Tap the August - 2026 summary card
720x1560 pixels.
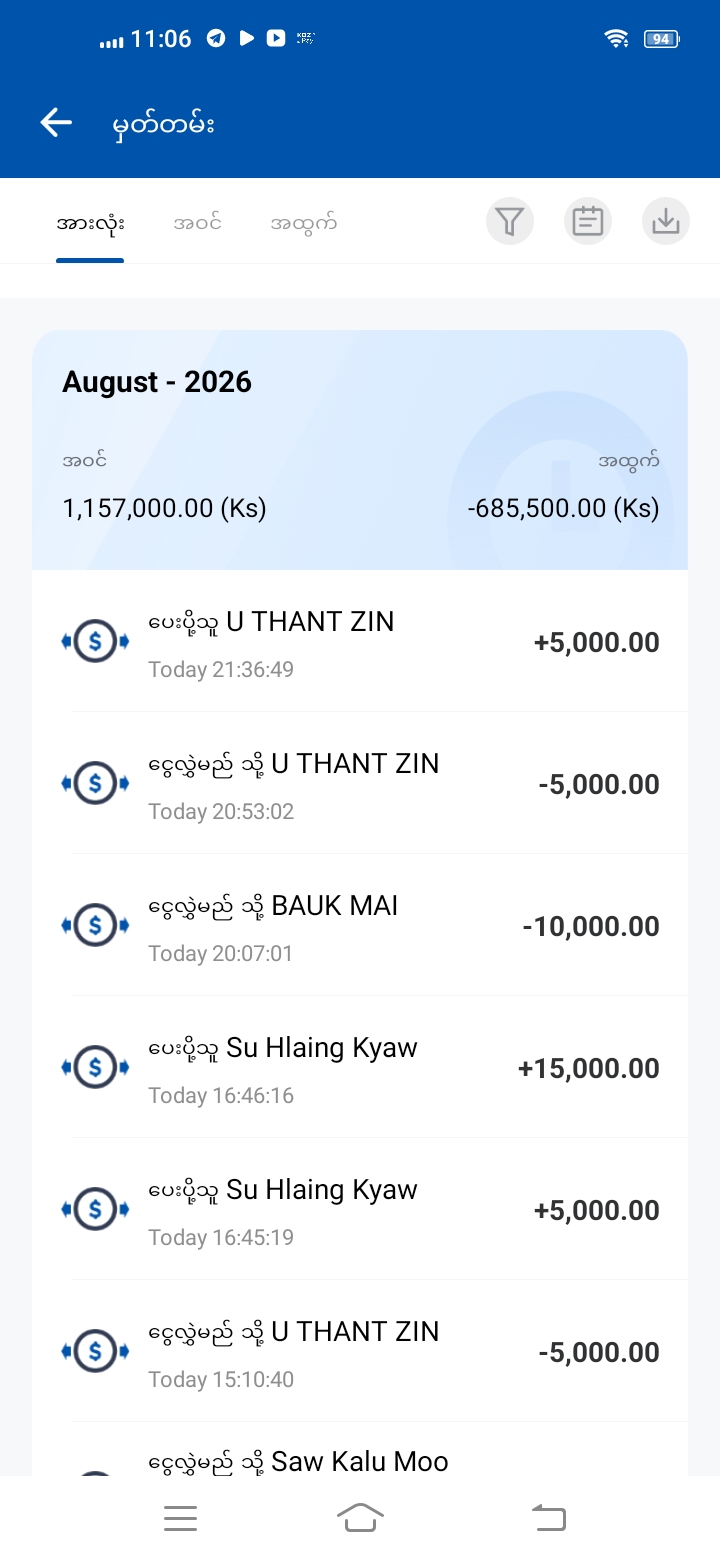tap(360, 450)
